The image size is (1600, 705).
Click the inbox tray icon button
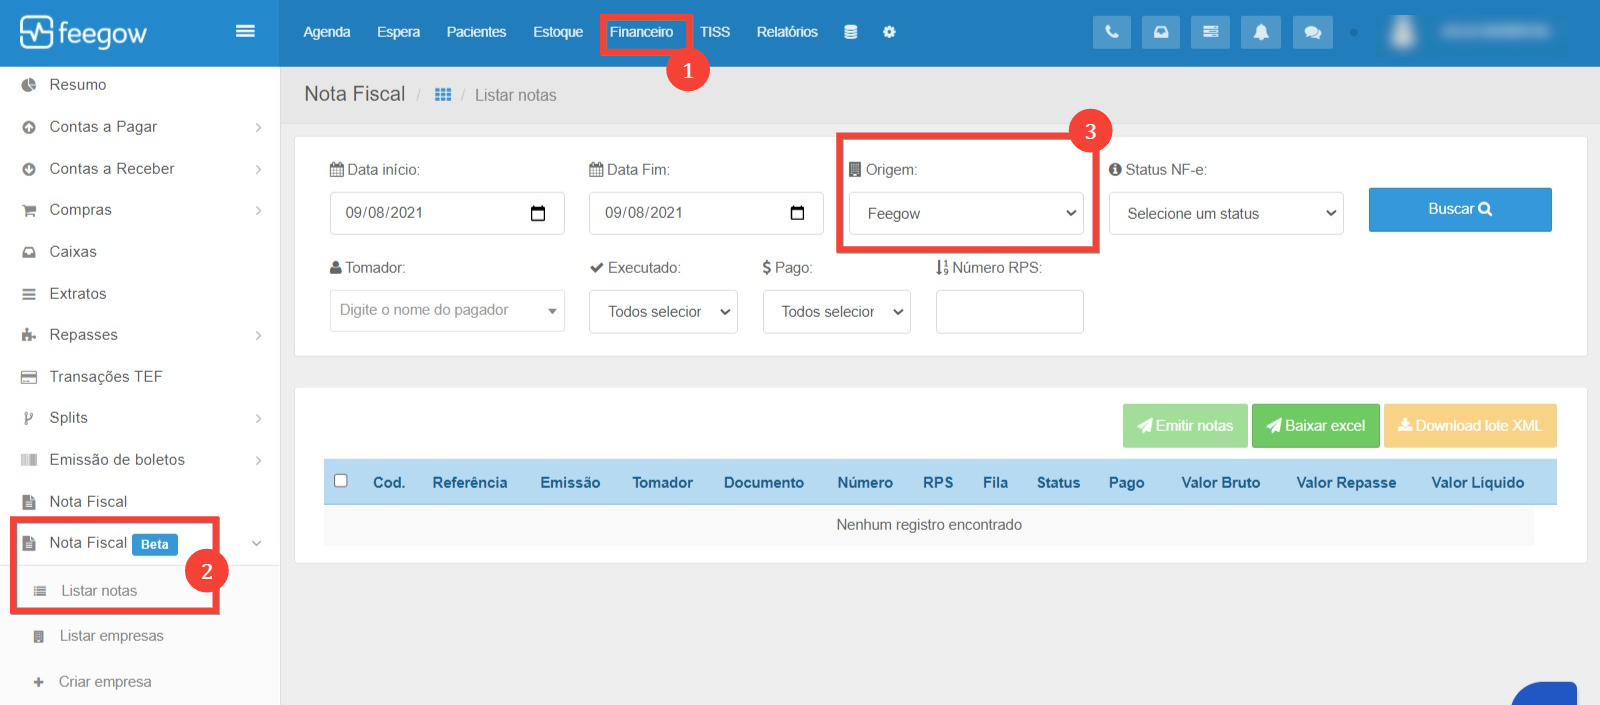pos(1161,32)
